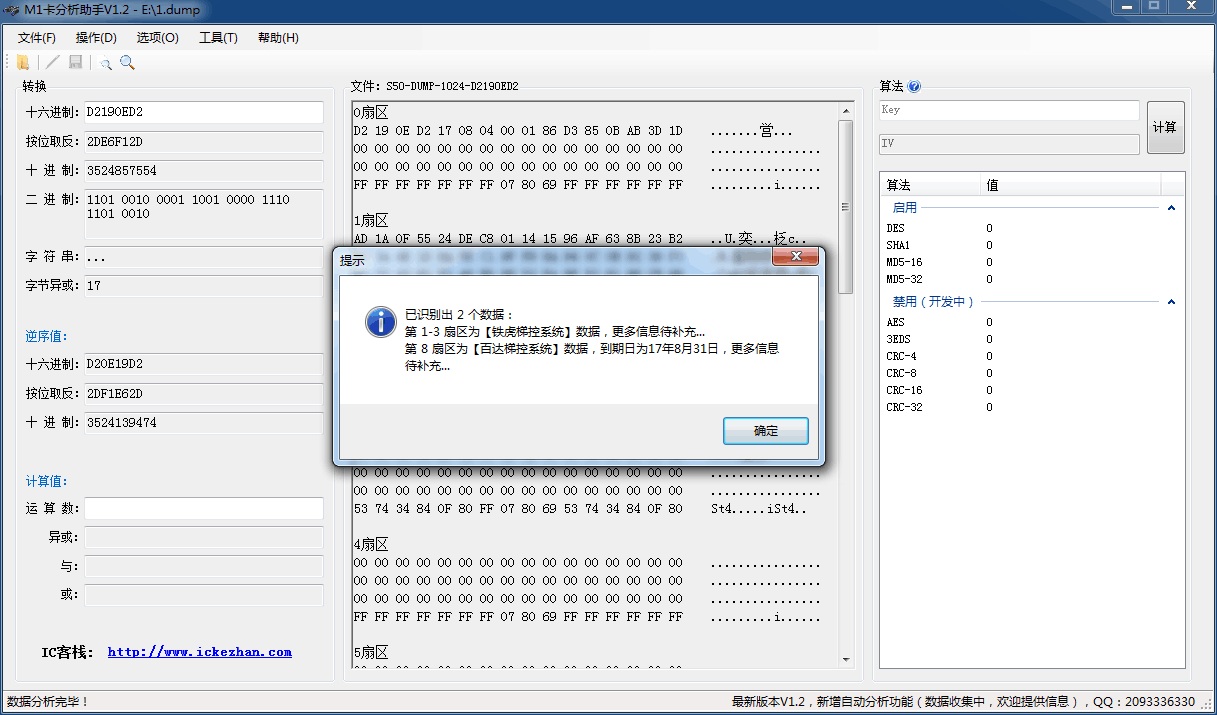Click reversed hex value D20E19D2

[x=203, y=364]
